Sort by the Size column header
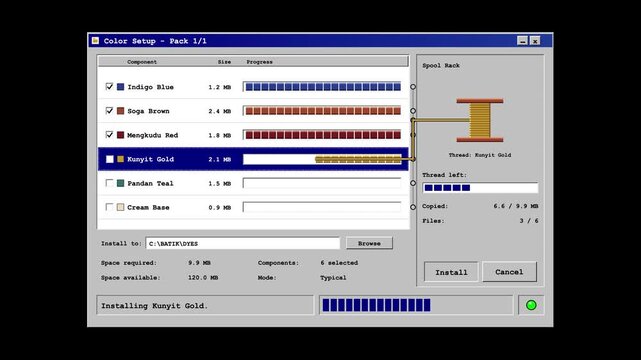The image size is (641, 360). (x=224, y=62)
